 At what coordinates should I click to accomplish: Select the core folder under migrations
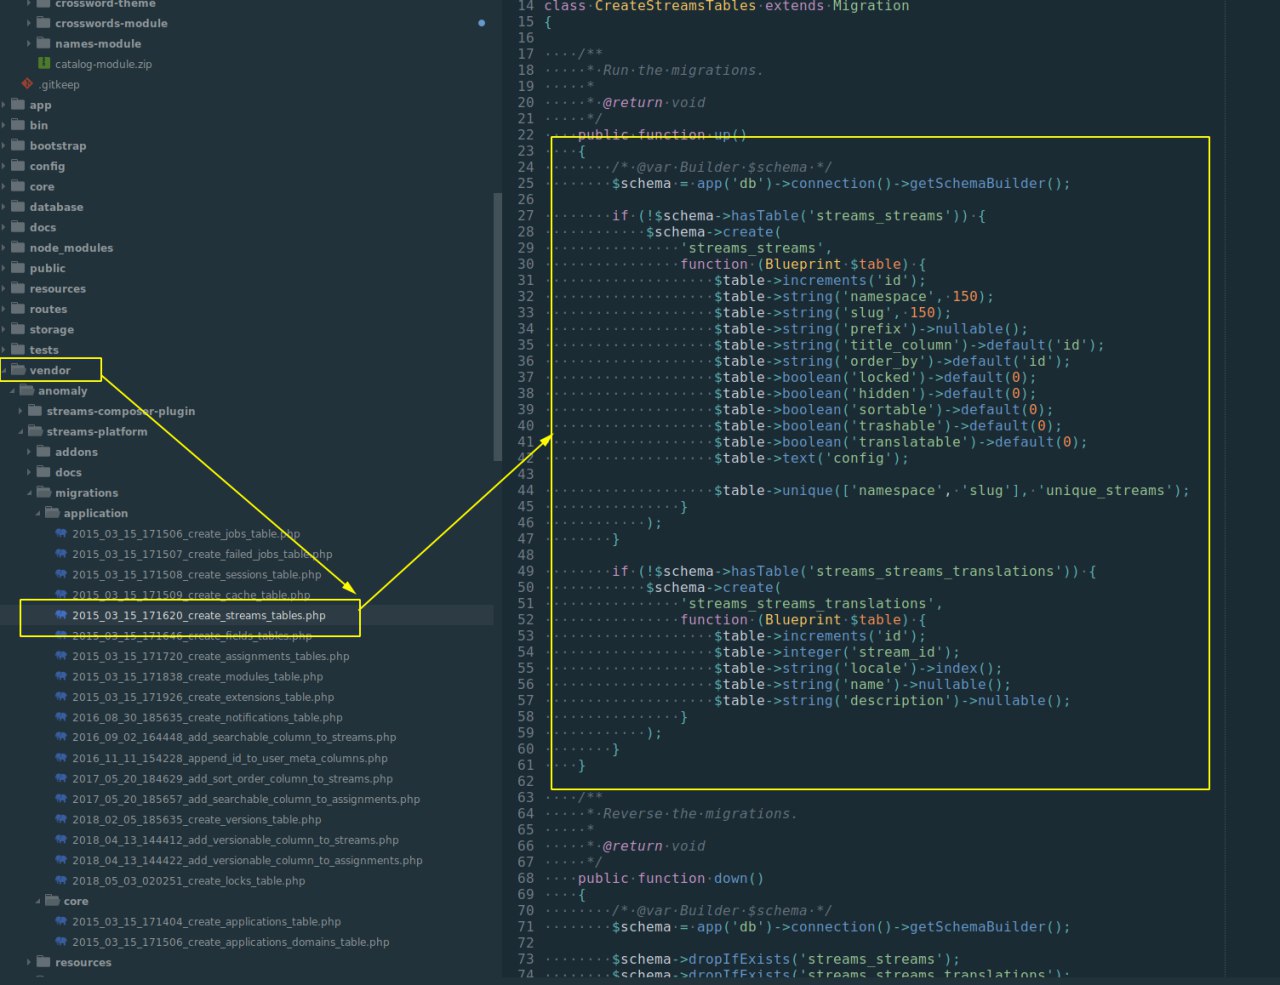(x=247, y=901)
